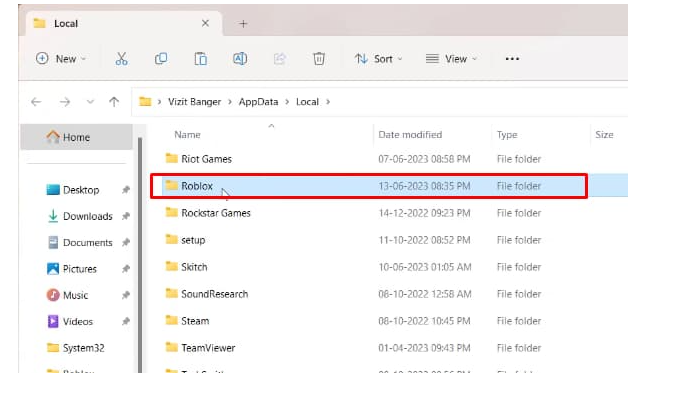Select AppData in the breadcrumb path
This screenshot has width=698, height=393.
pos(258,102)
